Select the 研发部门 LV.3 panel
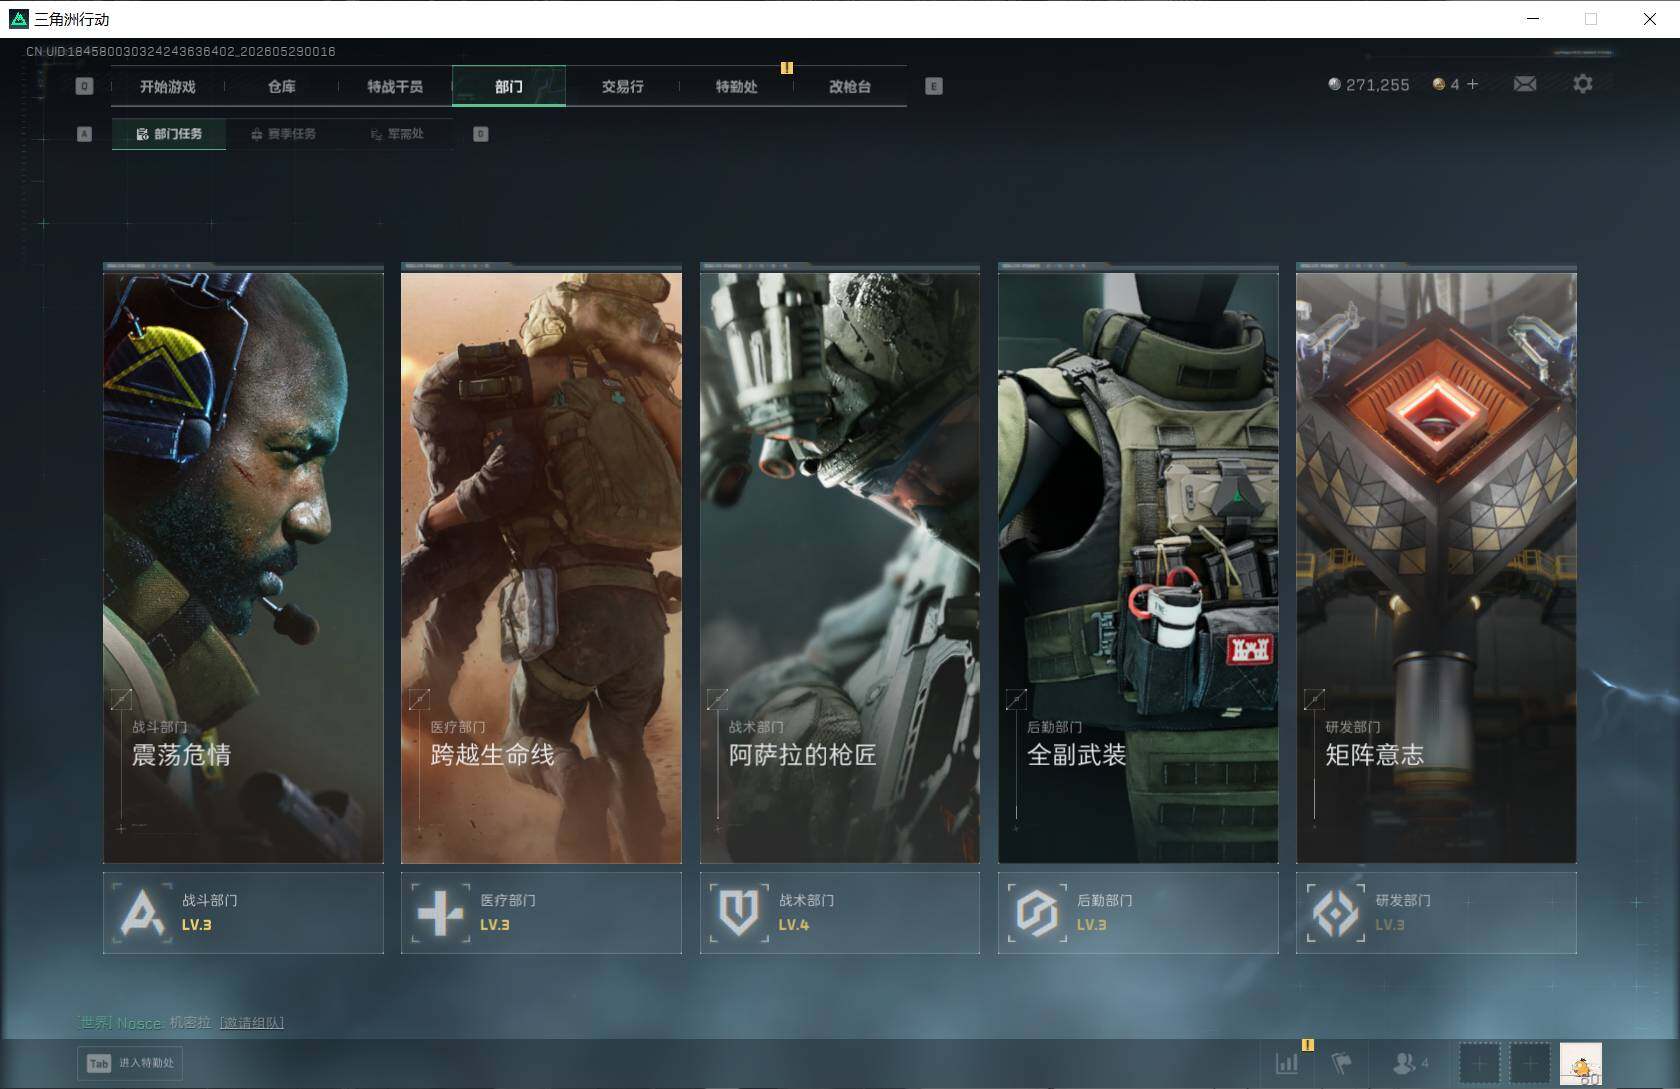 [x=1436, y=913]
